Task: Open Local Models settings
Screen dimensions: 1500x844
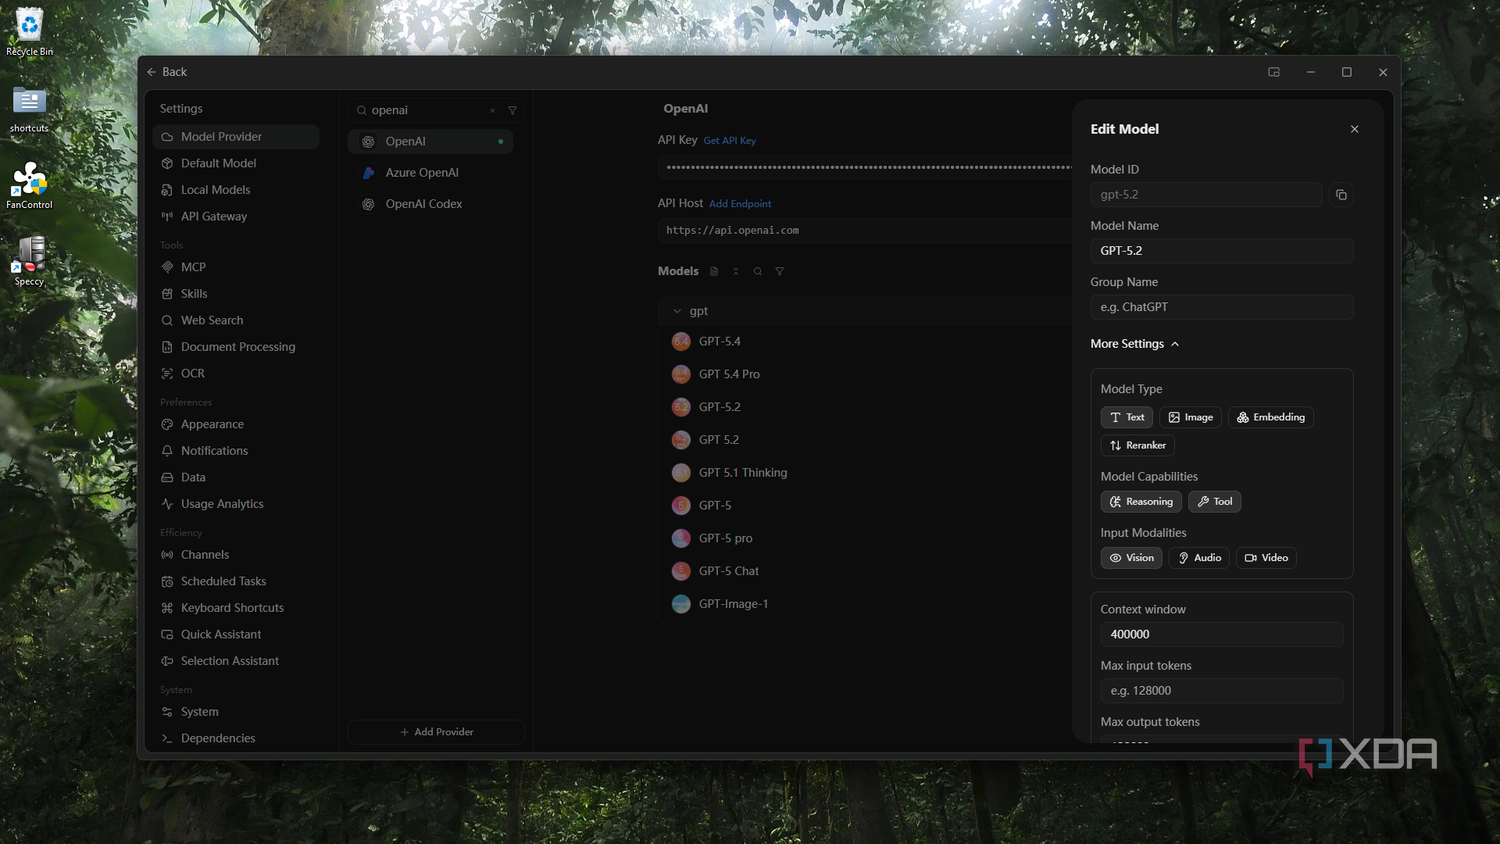Action: pos(236,190)
